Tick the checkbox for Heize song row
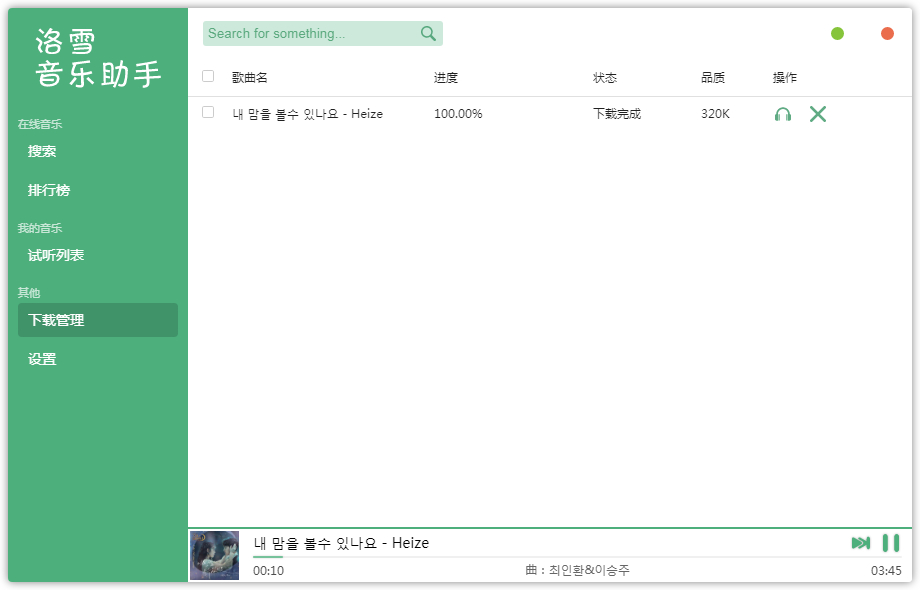 208,113
